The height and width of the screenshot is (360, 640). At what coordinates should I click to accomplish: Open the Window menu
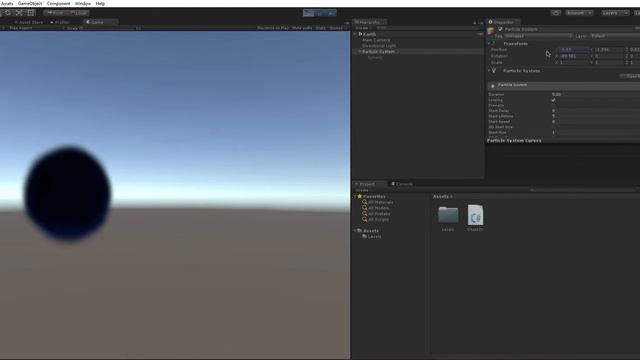(83, 3)
